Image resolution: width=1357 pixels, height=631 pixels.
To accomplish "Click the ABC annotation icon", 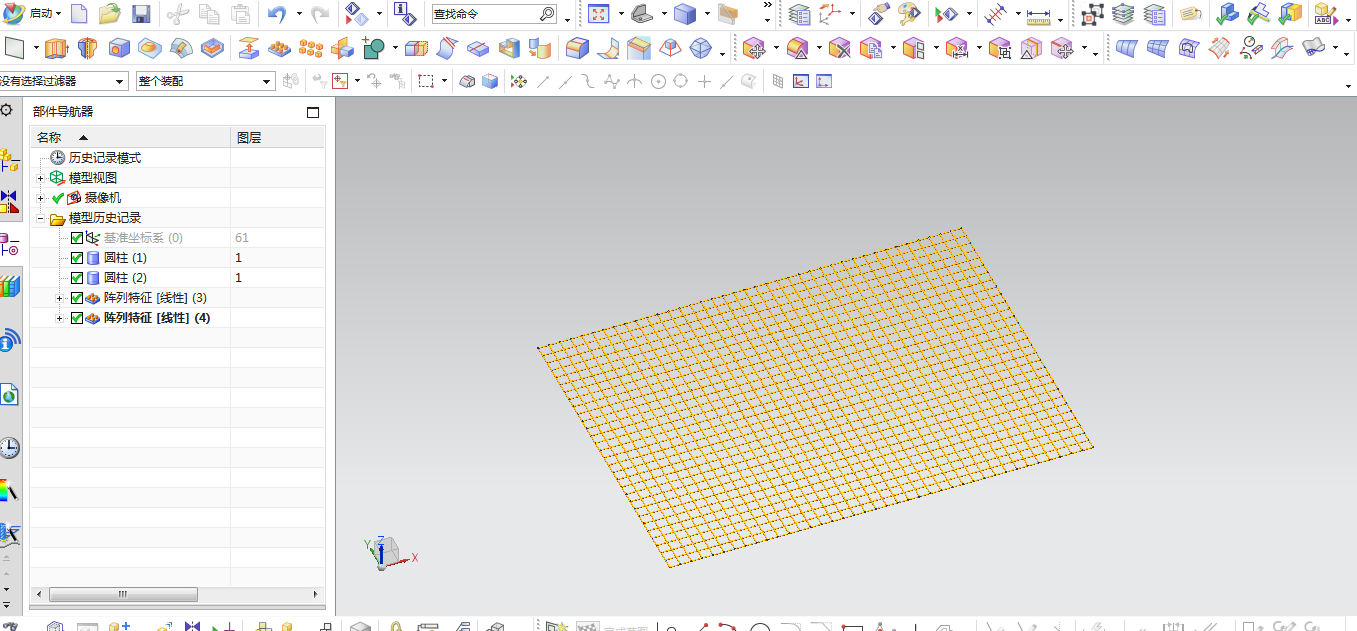I will (x=1325, y=14).
